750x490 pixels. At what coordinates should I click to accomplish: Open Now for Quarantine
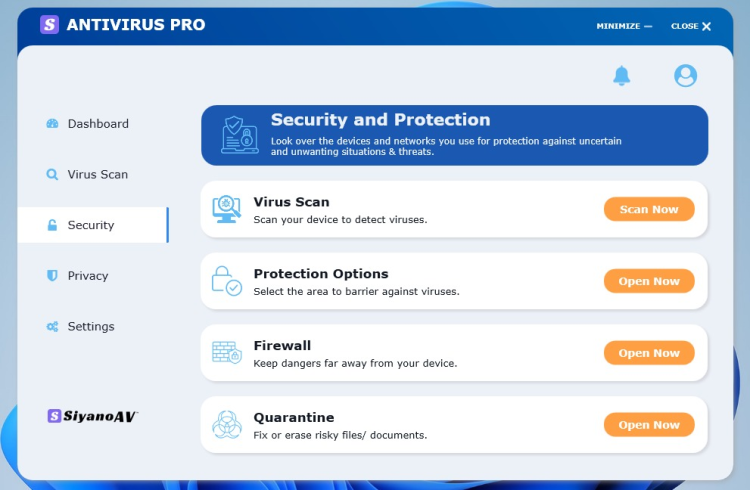point(649,425)
